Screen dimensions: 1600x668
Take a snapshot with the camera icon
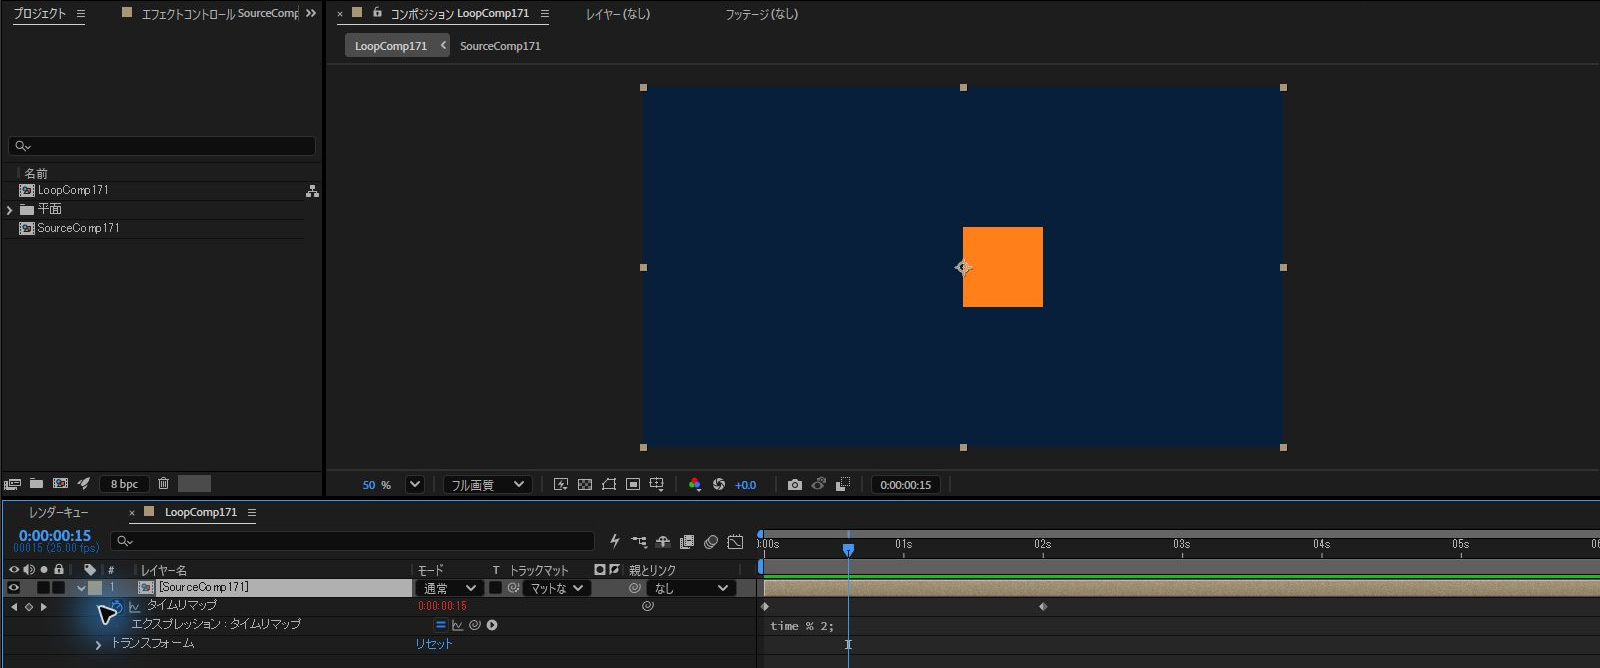tap(795, 484)
